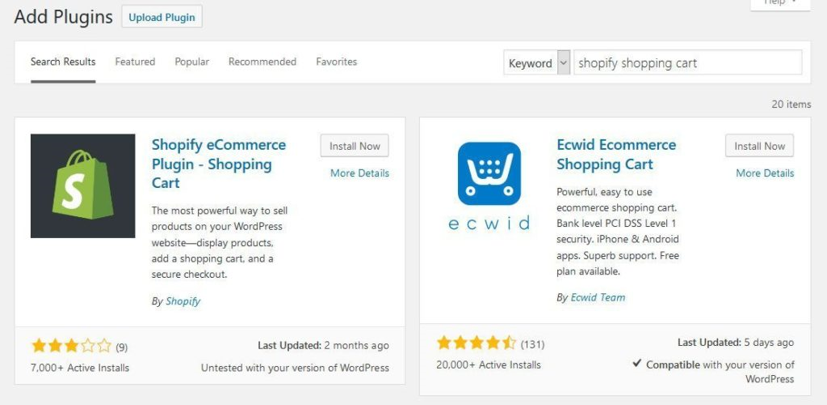Viewport: 827px width, 405px height.
Task: Click the Ecwid plugin star rating
Action: [x=476, y=343]
